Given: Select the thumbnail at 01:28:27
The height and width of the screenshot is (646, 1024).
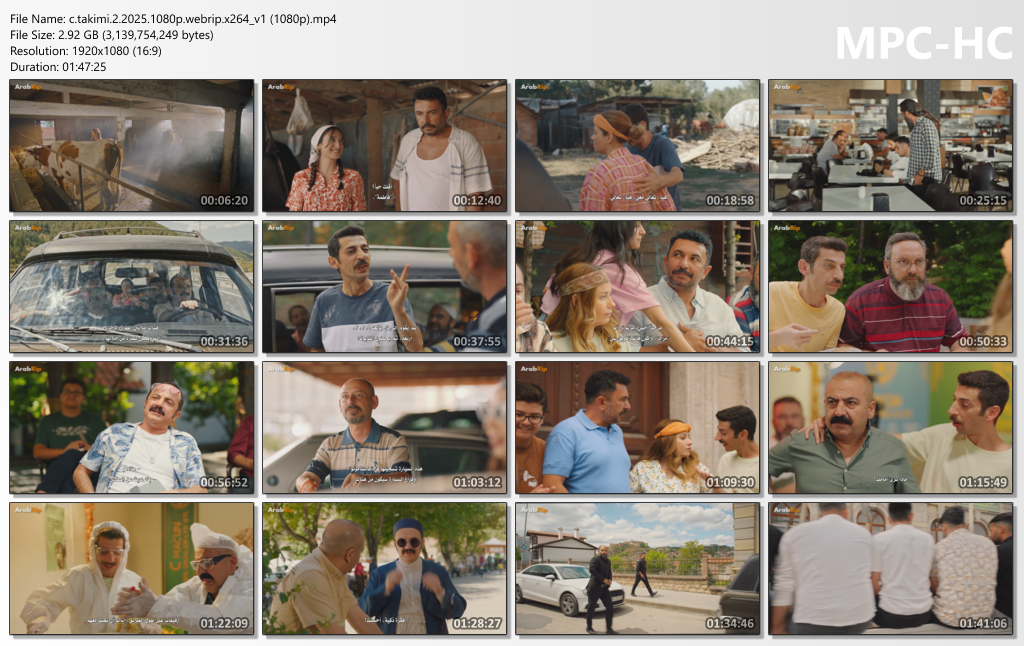Looking at the screenshot, I should tap(385, 569).
